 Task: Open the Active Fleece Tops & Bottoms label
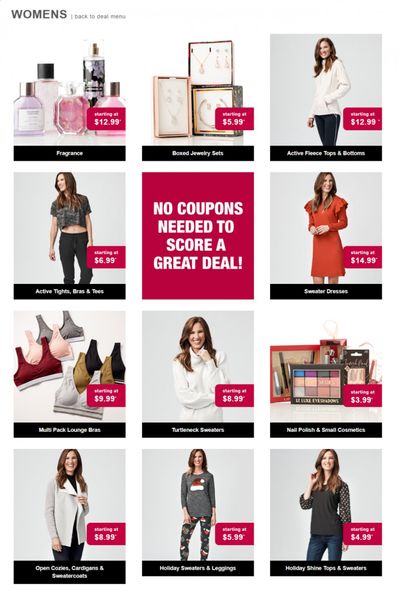pos(326,153)
